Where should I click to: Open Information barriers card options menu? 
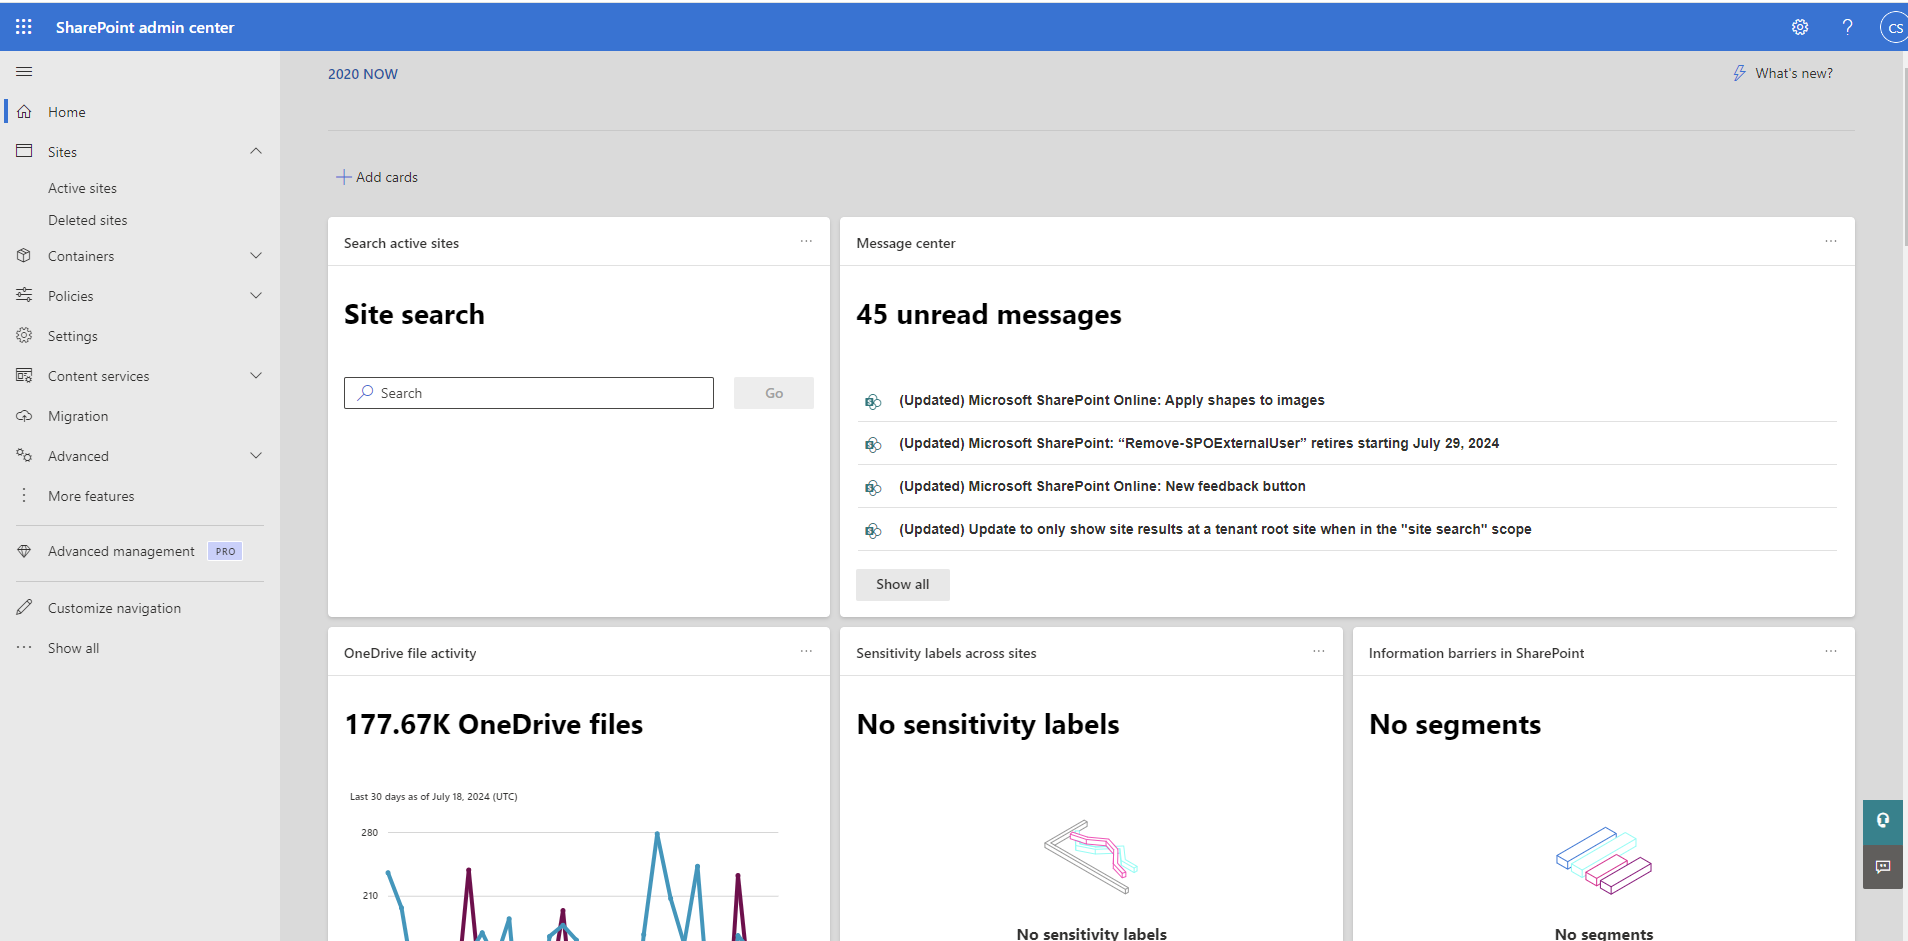pyautogui.click(x=1831, y=652)
